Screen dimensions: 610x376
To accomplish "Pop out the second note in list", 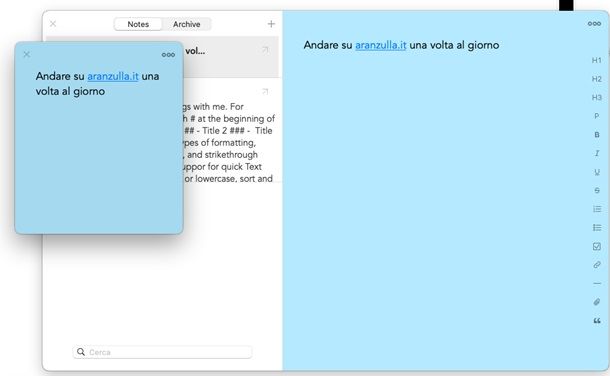I will click(x=265, y=91).
